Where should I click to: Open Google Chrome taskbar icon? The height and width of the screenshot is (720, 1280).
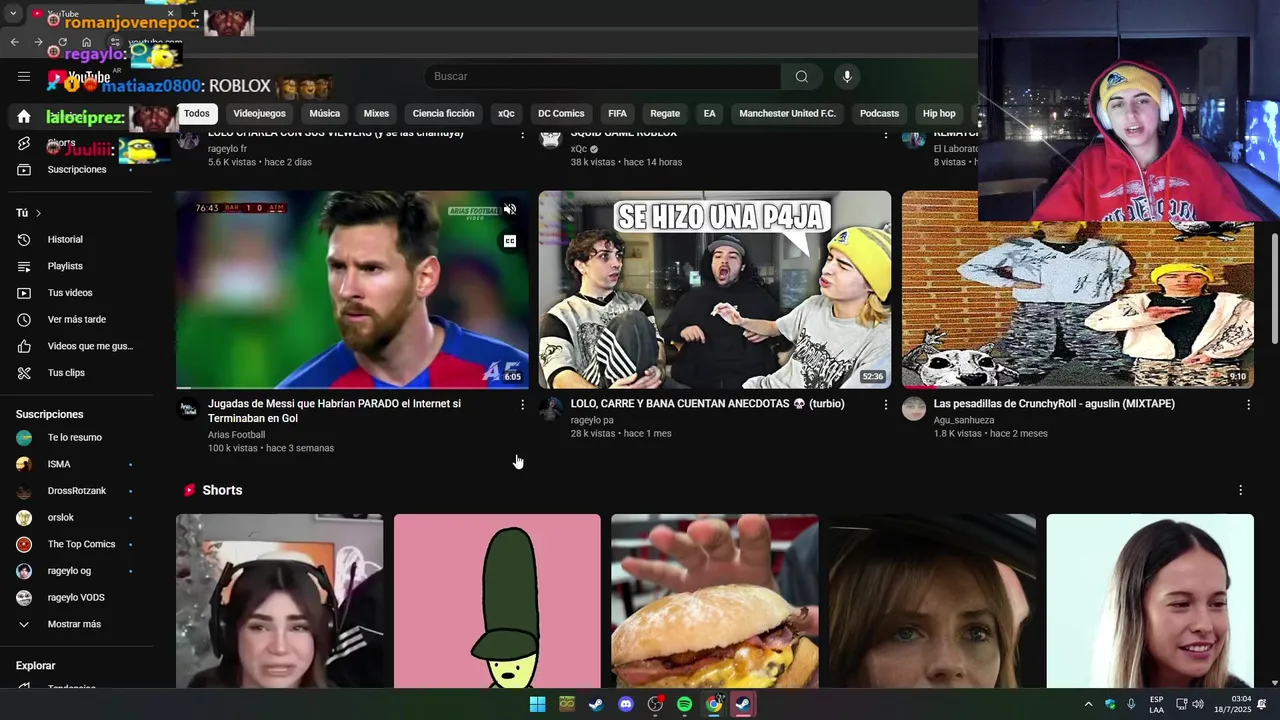pyautogui.click(x=714, y=704)
